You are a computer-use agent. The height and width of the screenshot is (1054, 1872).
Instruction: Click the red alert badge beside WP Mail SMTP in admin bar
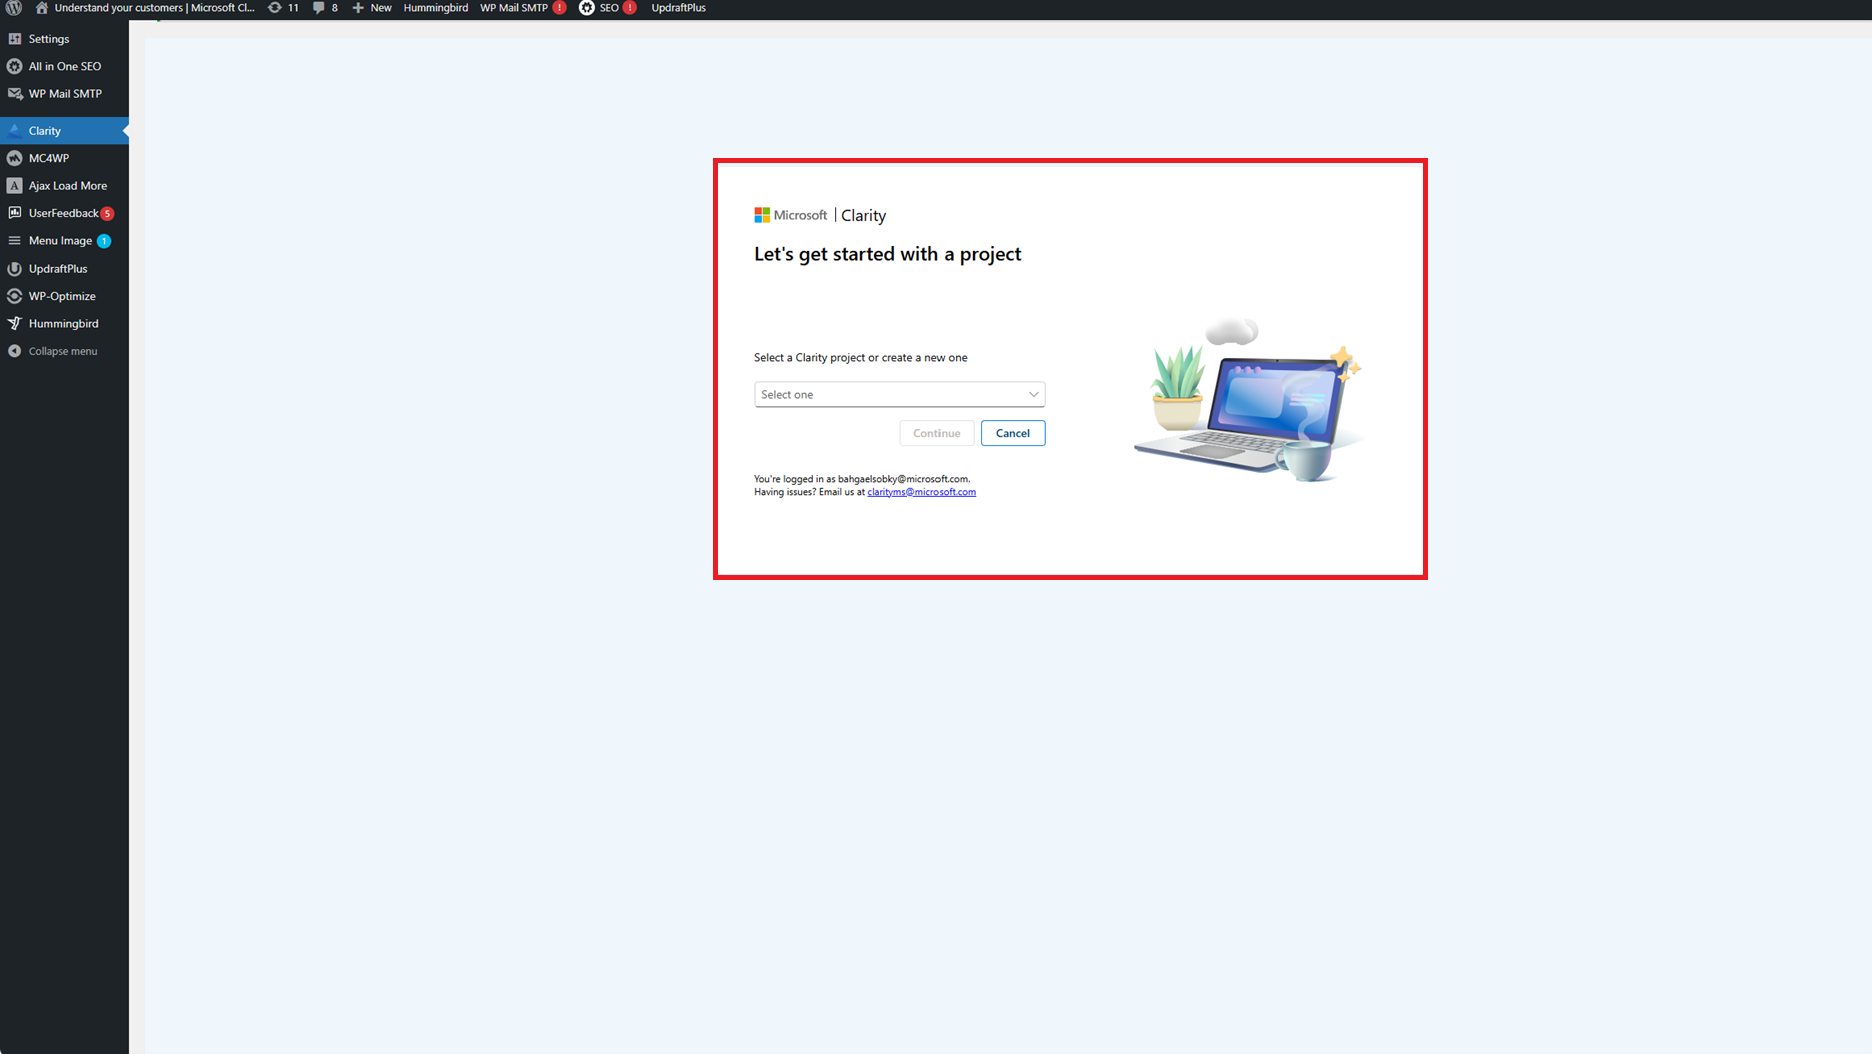(x=560, y=7)
